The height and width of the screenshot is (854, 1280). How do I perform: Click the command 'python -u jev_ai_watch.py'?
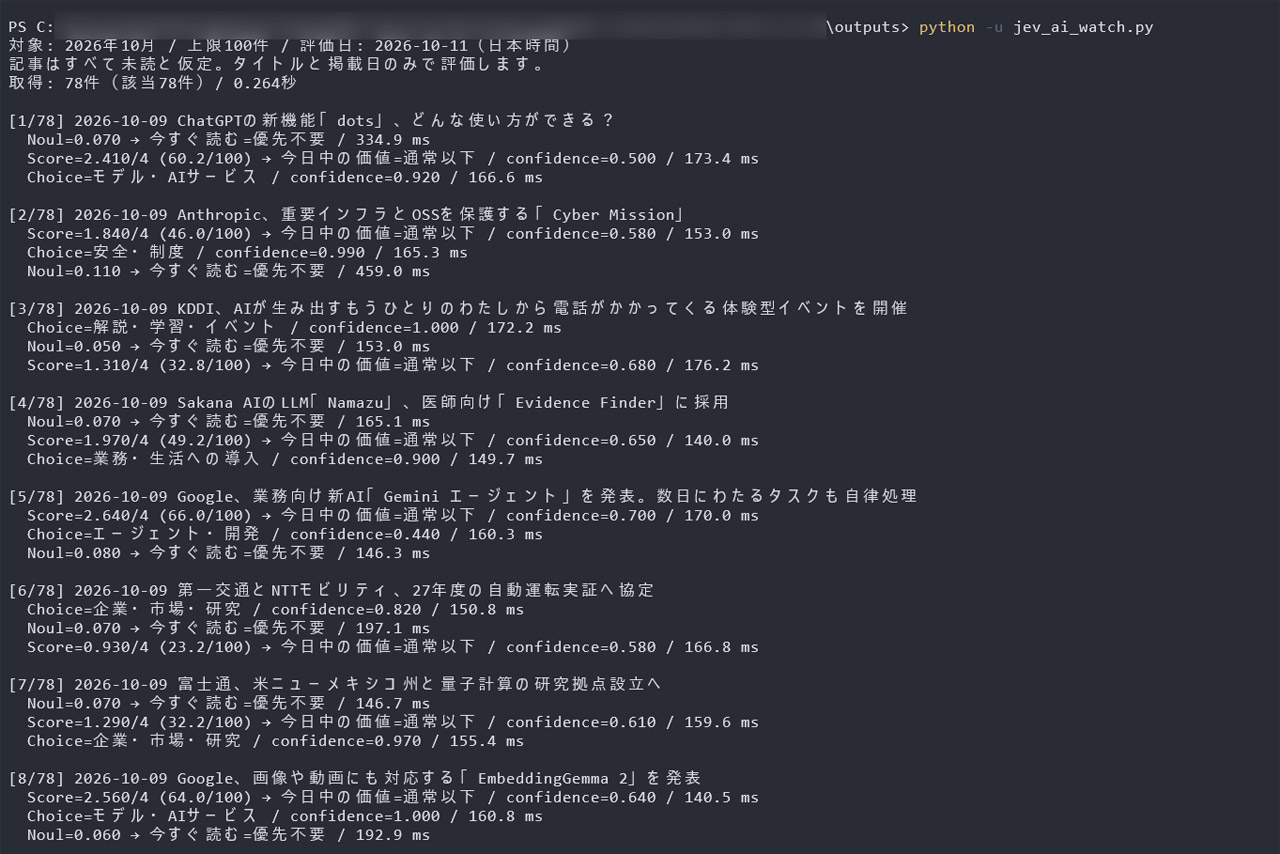pos(1036,27)
